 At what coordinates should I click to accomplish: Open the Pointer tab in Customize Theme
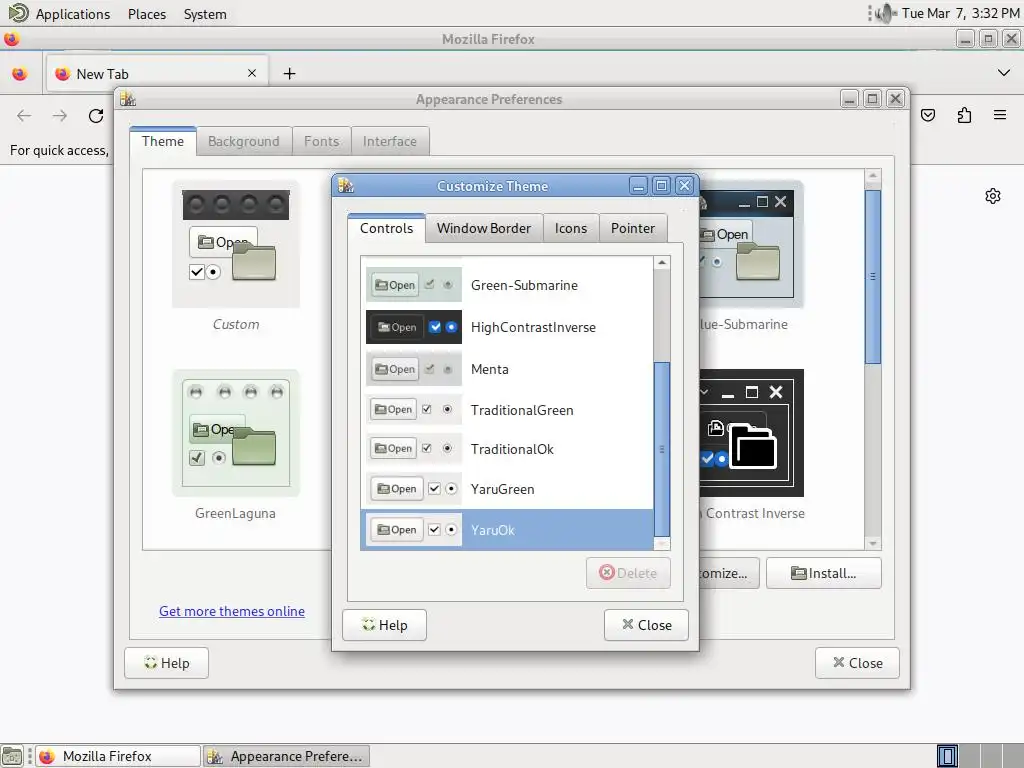click(633, 229)
